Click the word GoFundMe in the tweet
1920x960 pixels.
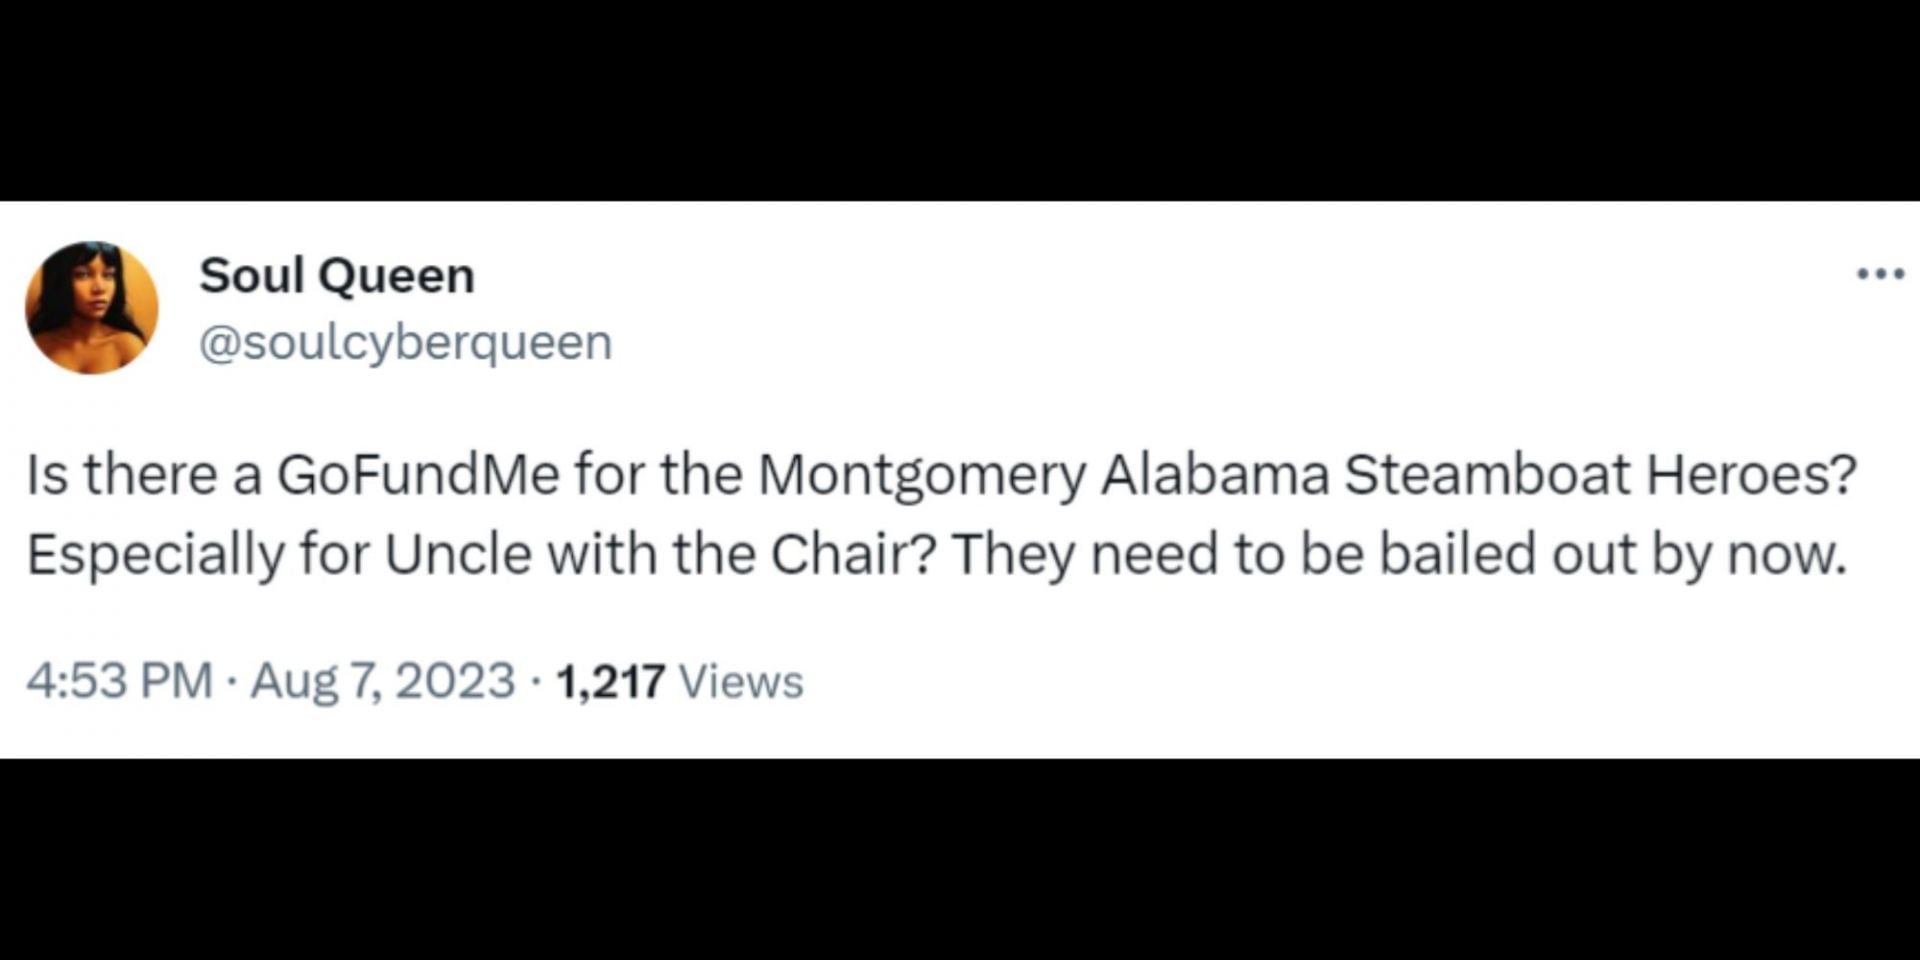418,474
